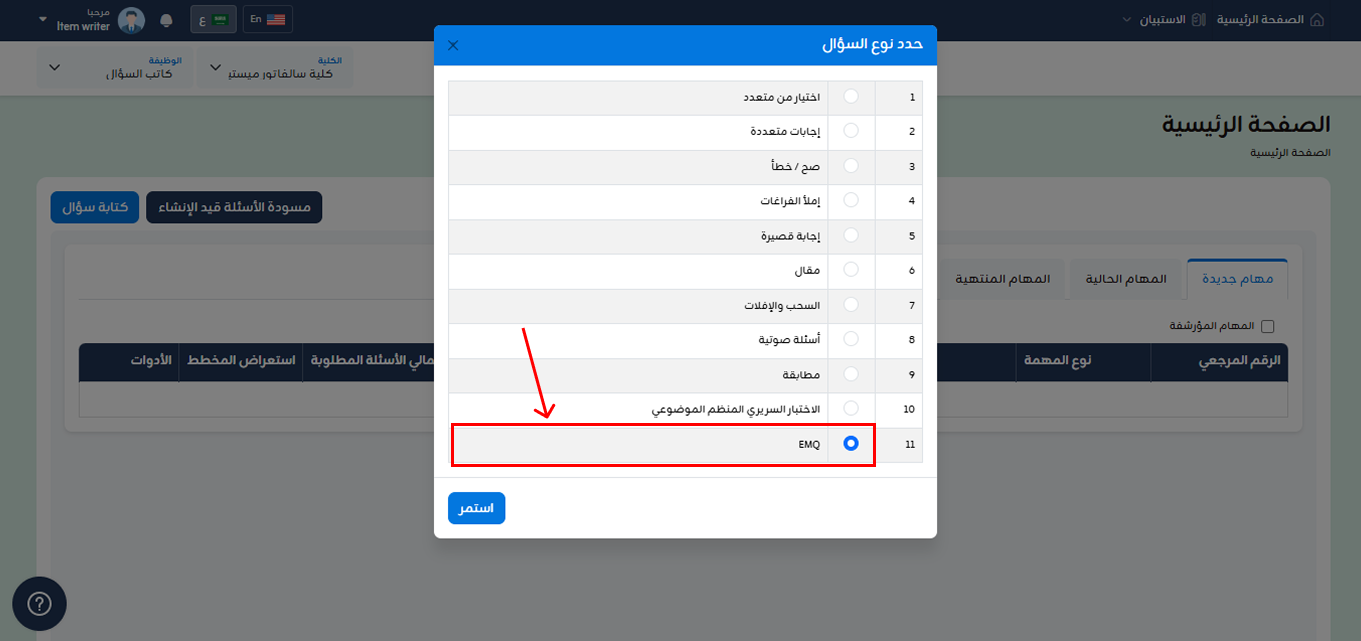Close the question type dialog

click(x=453, y=45)
